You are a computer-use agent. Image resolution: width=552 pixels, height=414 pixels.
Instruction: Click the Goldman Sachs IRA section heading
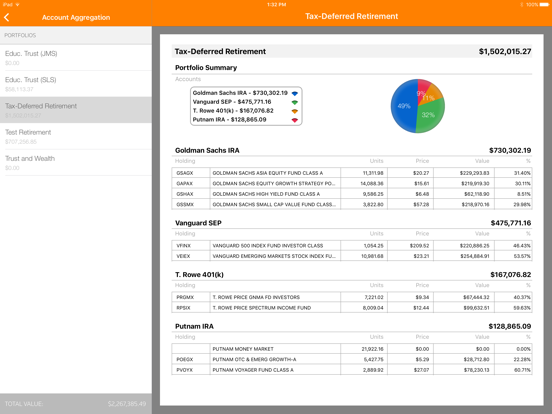coord(207,150)
